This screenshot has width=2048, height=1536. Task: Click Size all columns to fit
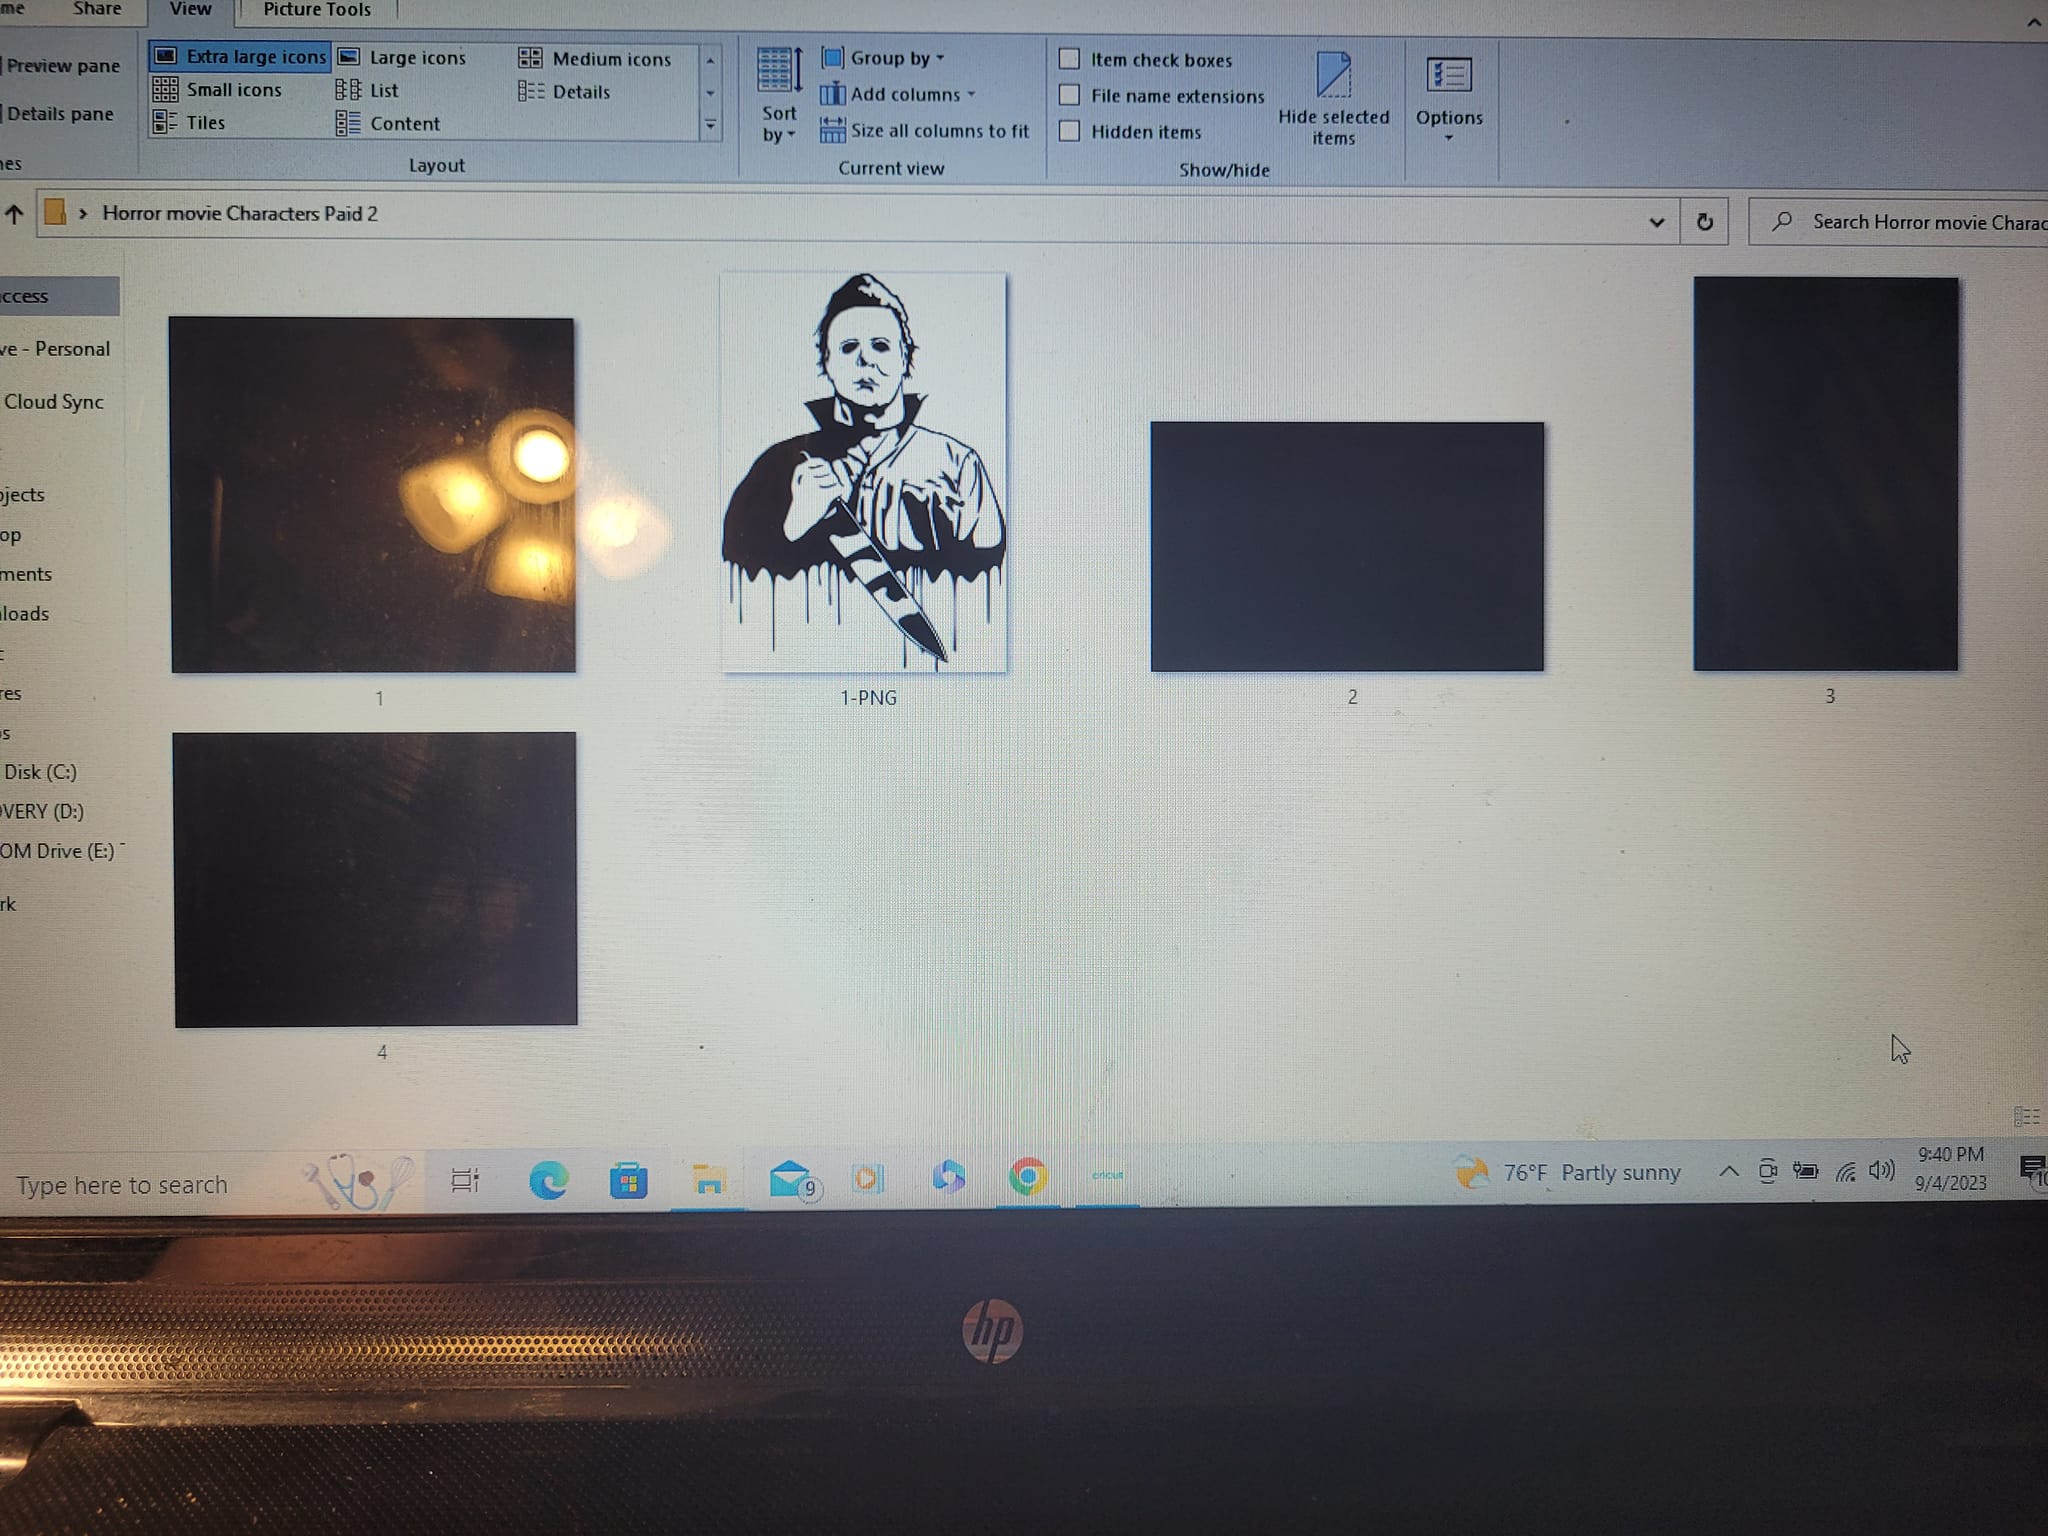924,131
